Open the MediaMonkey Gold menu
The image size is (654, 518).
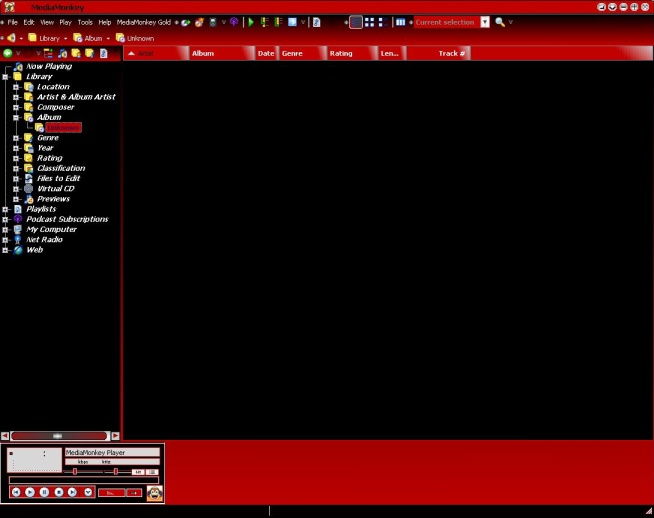tap(143, 23)
